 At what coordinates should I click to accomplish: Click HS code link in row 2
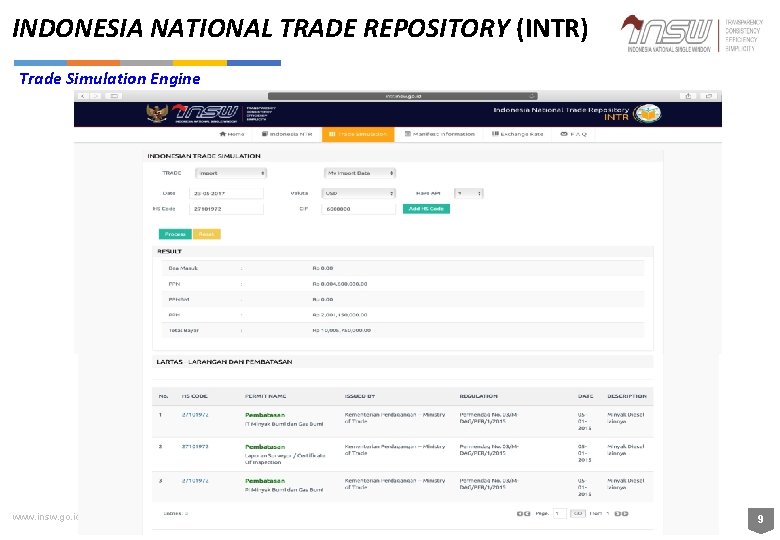195,447
